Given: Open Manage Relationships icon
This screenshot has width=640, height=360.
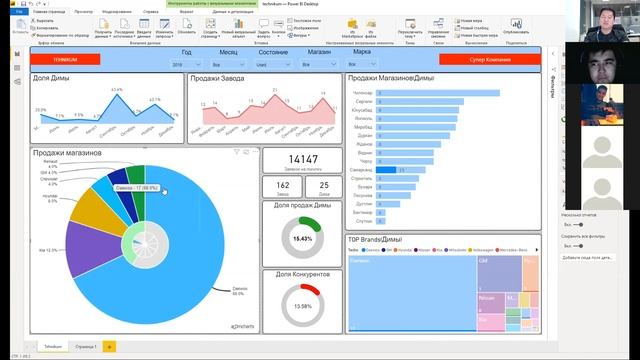Looking at the screenshot, I should click(438, 24).
